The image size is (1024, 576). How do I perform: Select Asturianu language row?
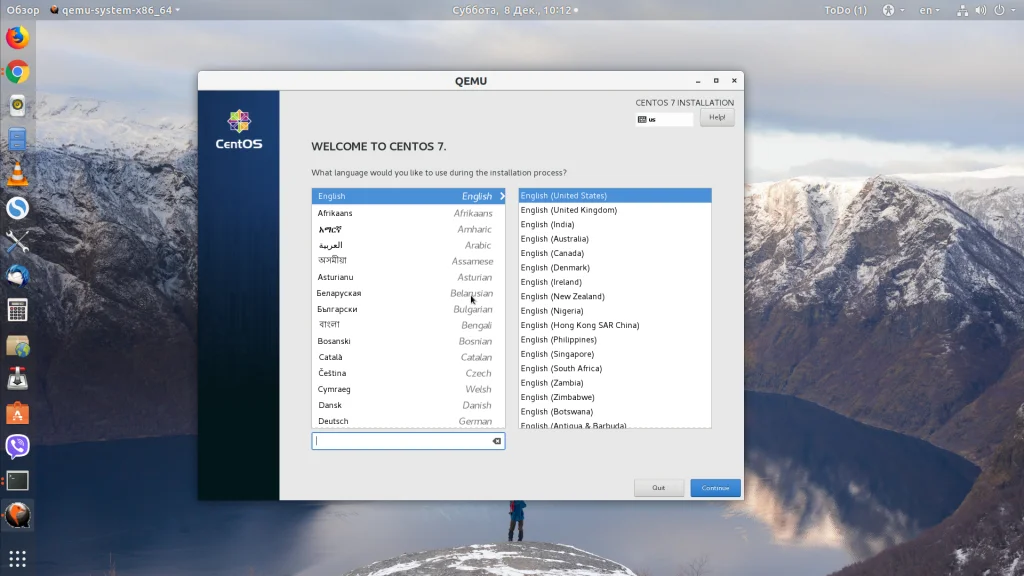click(408, 277)
